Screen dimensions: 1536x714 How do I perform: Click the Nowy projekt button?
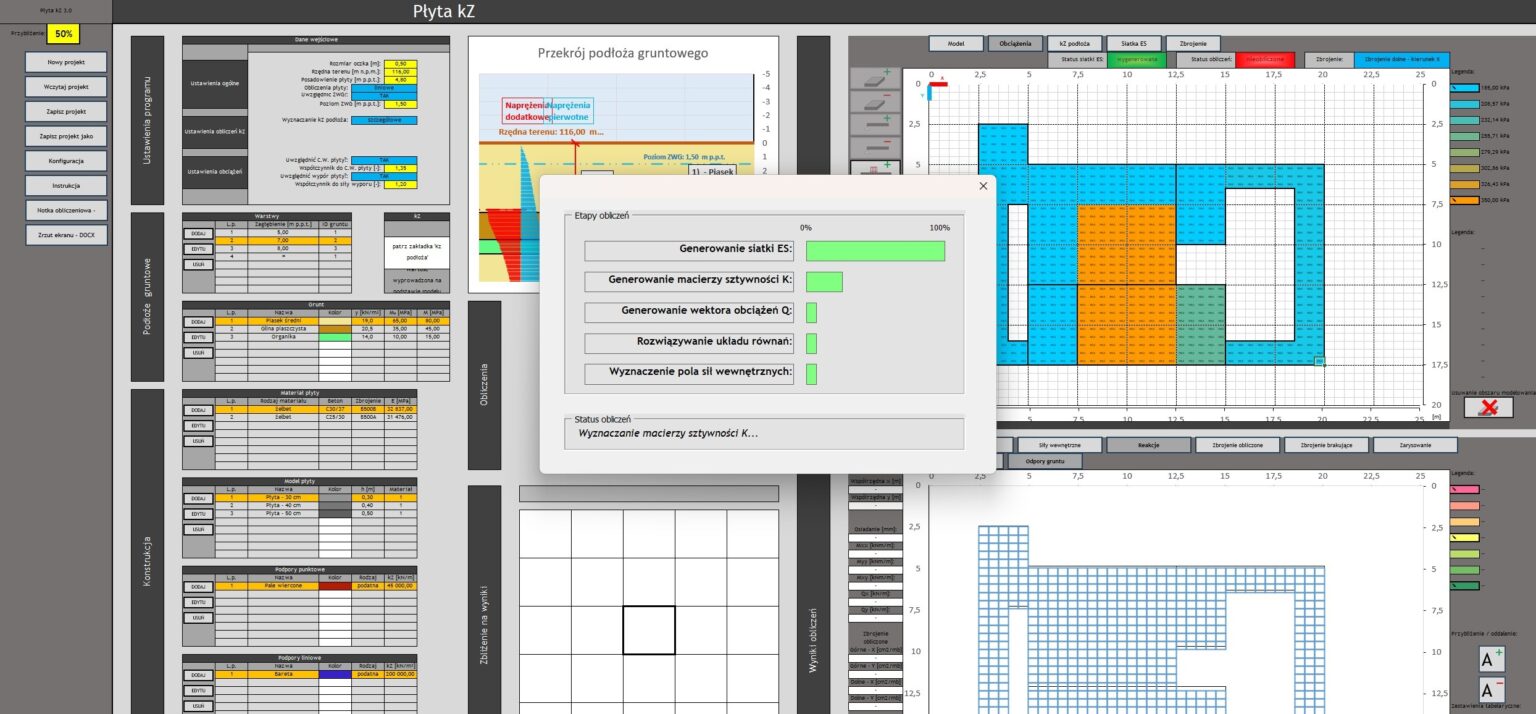[66, 62]
